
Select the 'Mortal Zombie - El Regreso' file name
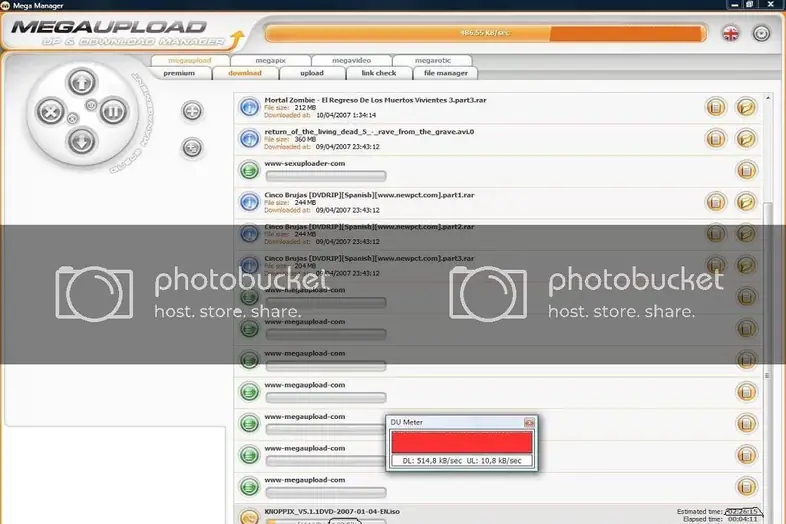point(375,100)
